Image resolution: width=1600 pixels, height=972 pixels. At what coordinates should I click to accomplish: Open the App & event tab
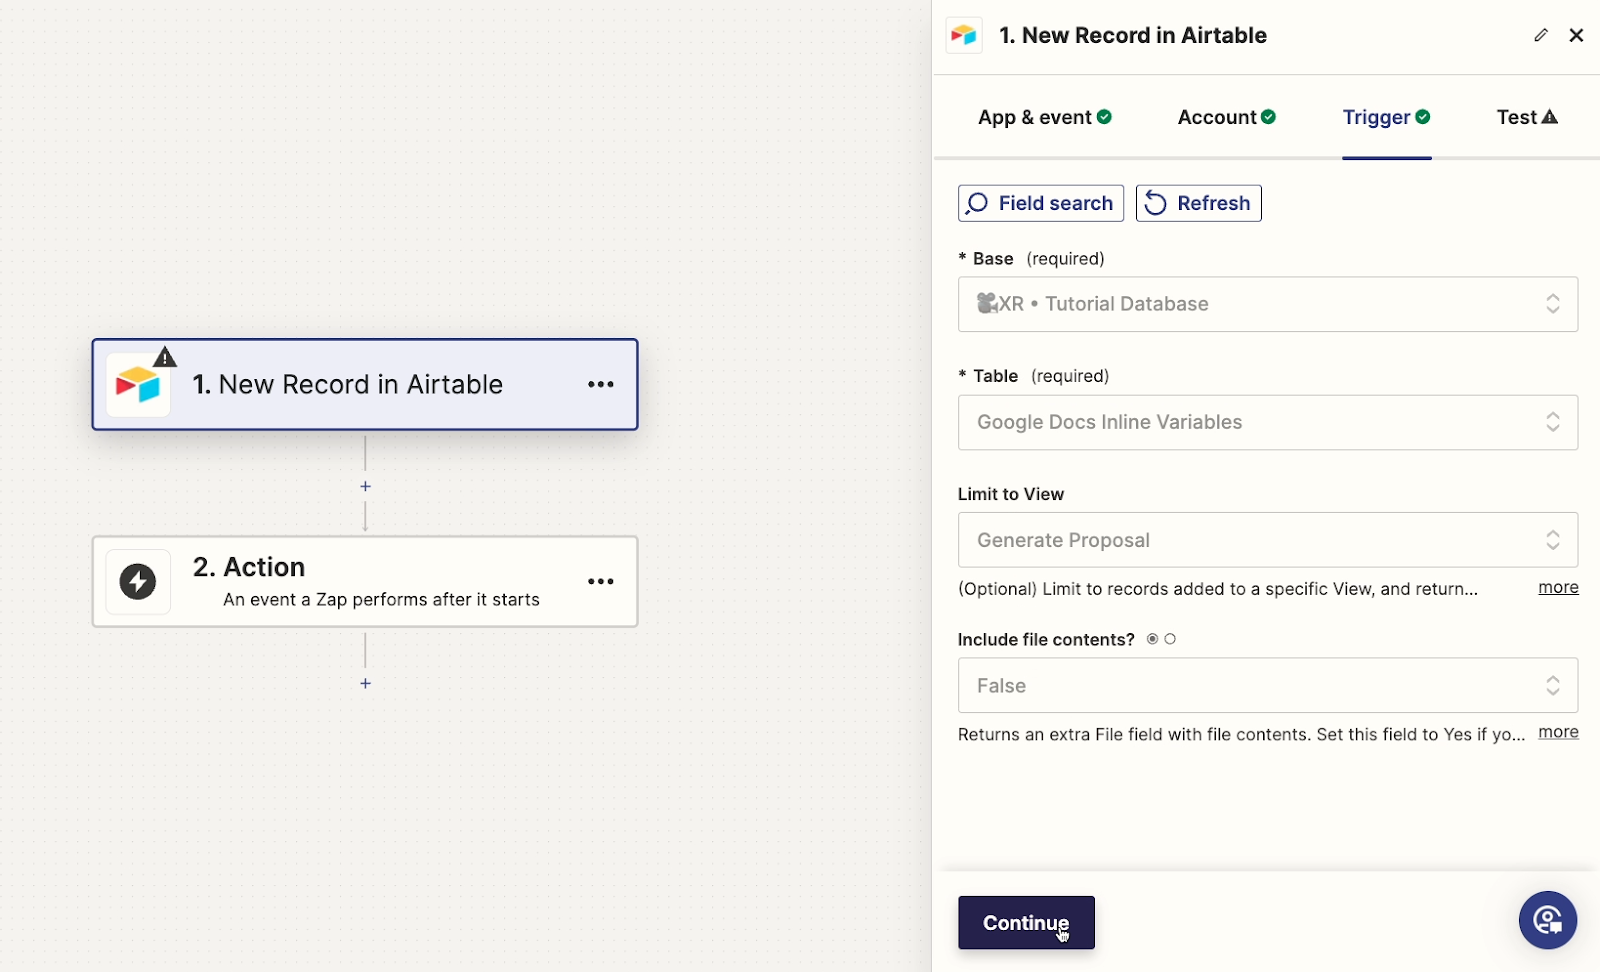[1045, 117]
